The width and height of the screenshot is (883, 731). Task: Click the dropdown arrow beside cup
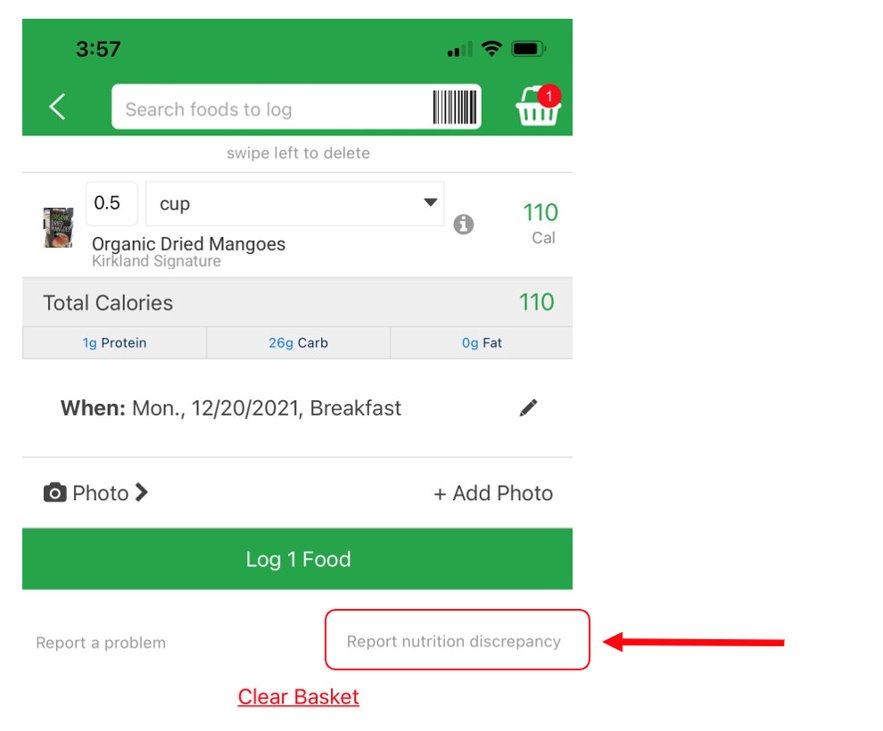coord(430,202)
